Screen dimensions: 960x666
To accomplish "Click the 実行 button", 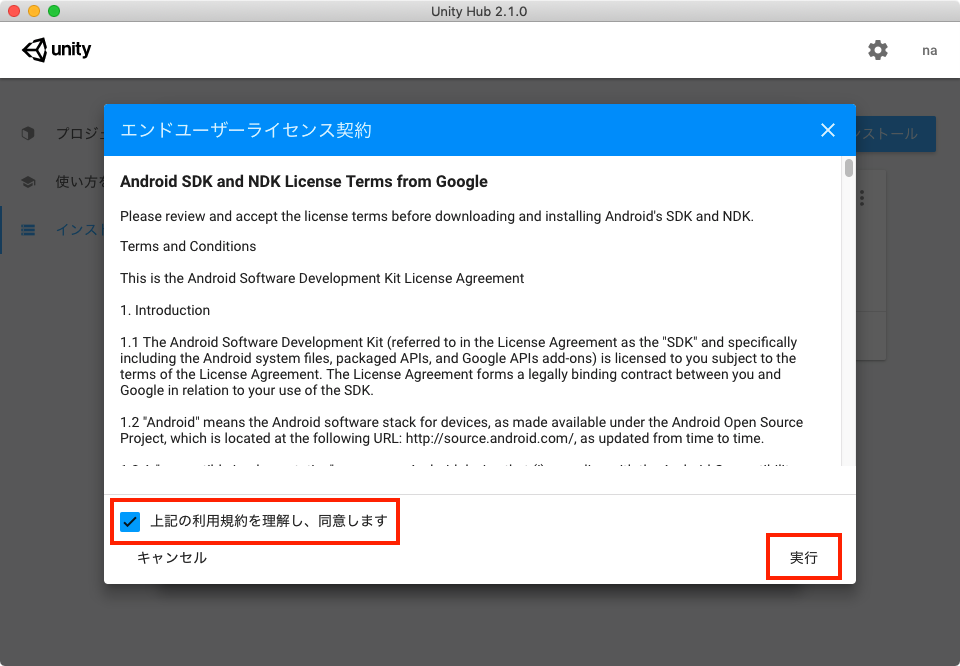I will point(803,557).
